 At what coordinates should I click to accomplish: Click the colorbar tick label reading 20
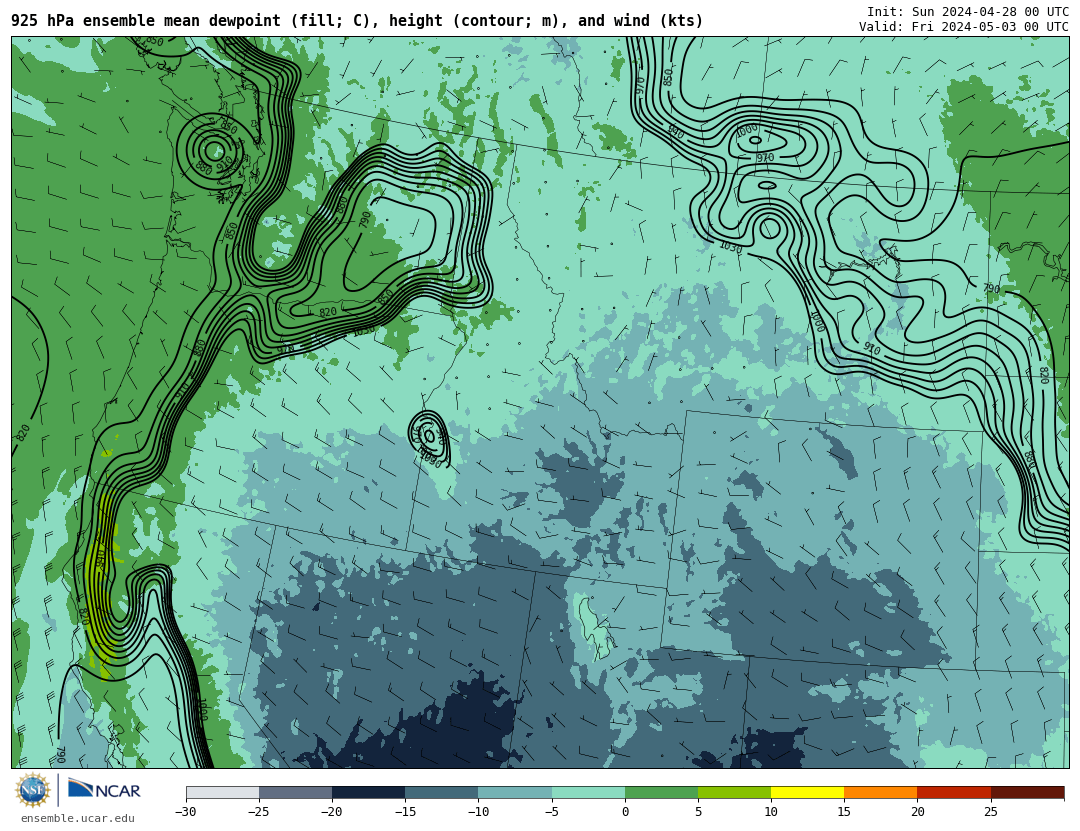[917, 812]
